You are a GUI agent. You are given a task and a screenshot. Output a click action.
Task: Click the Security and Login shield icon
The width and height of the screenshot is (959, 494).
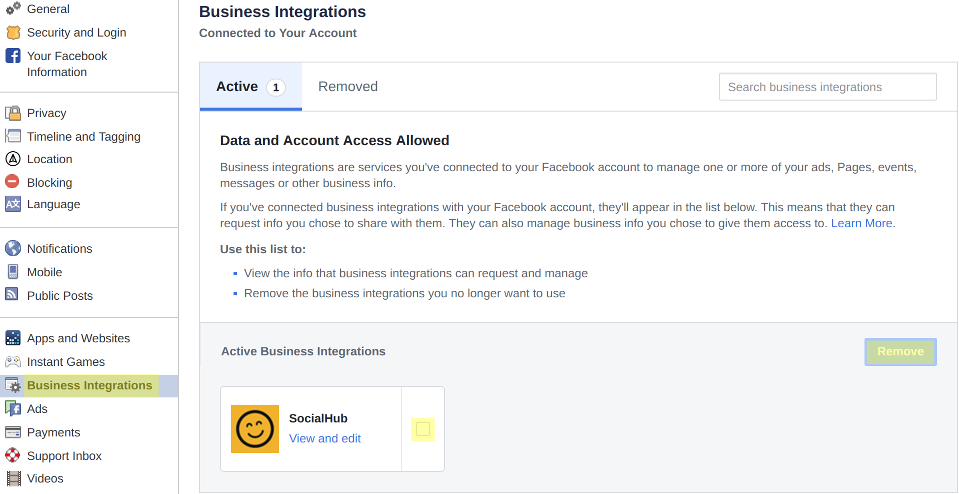13,32
